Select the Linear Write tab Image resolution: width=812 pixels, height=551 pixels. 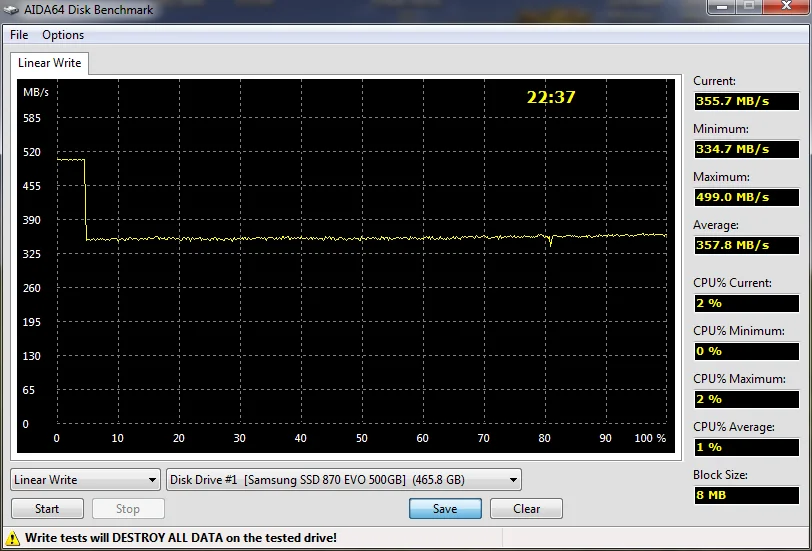(49, 63)
